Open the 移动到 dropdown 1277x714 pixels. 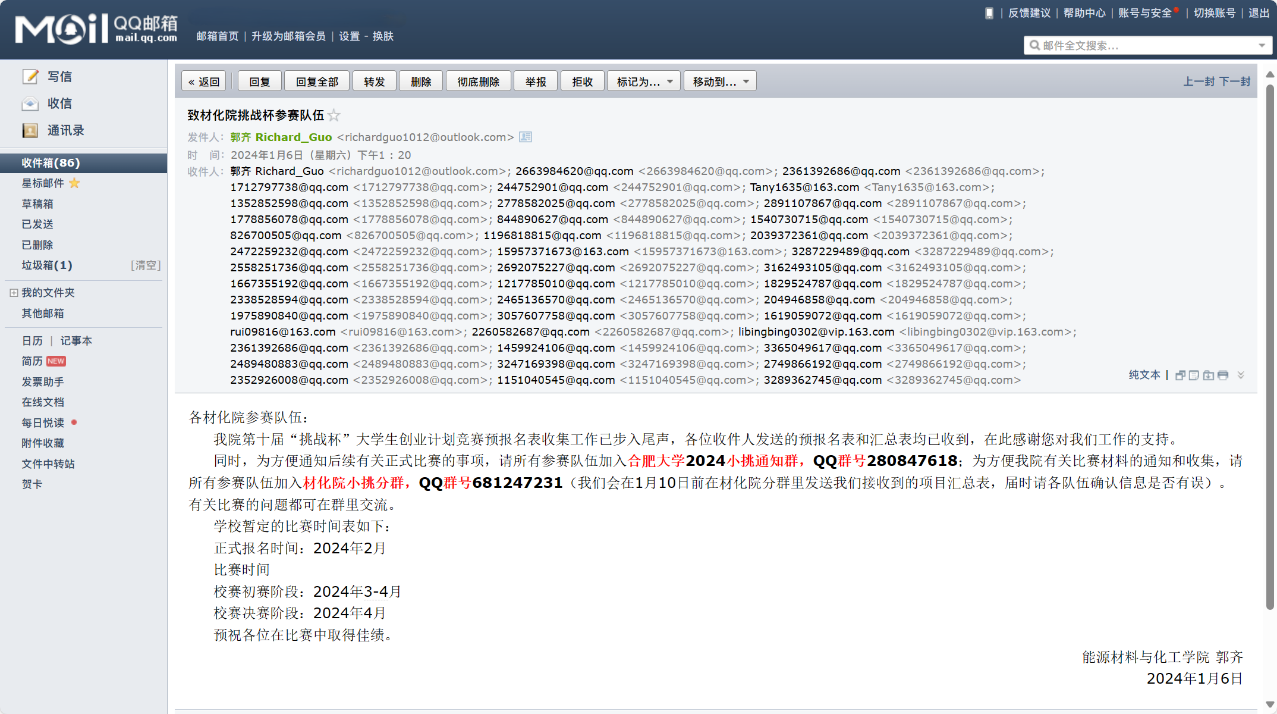pyautogui.click(x=719, y=82)
